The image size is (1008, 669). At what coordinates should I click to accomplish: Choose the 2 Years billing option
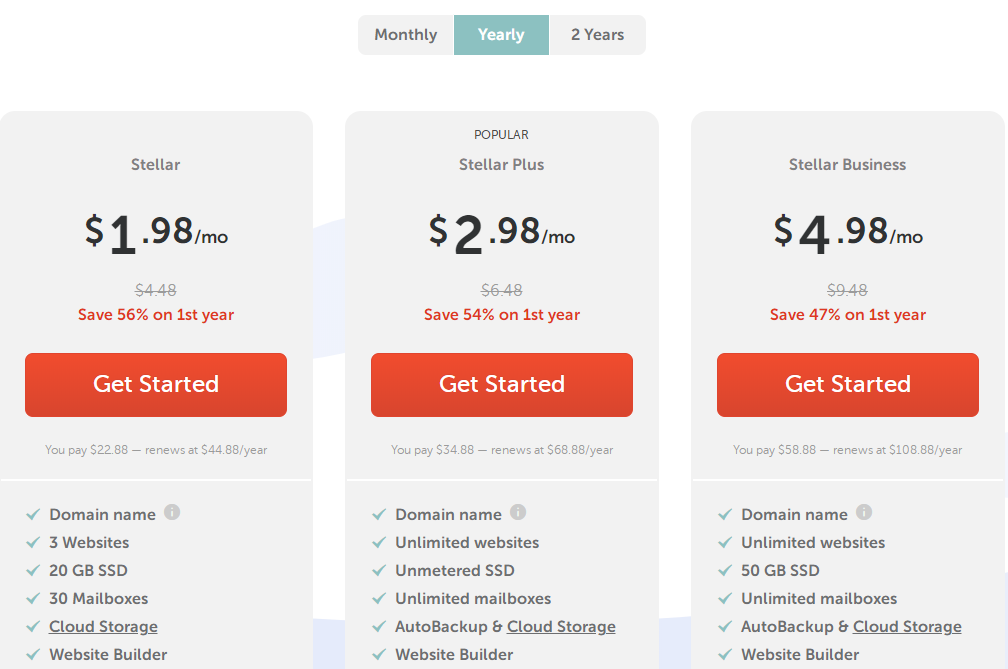pos(597,35)
